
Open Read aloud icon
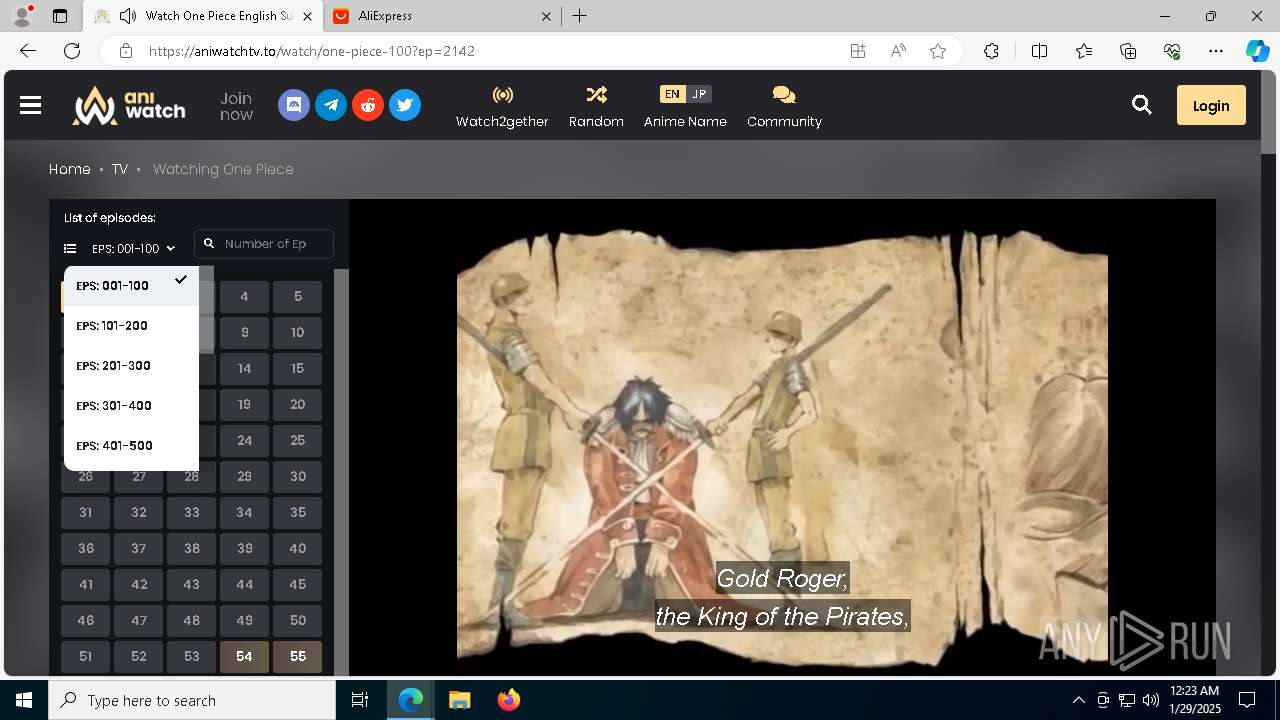[x=898, y=51]
